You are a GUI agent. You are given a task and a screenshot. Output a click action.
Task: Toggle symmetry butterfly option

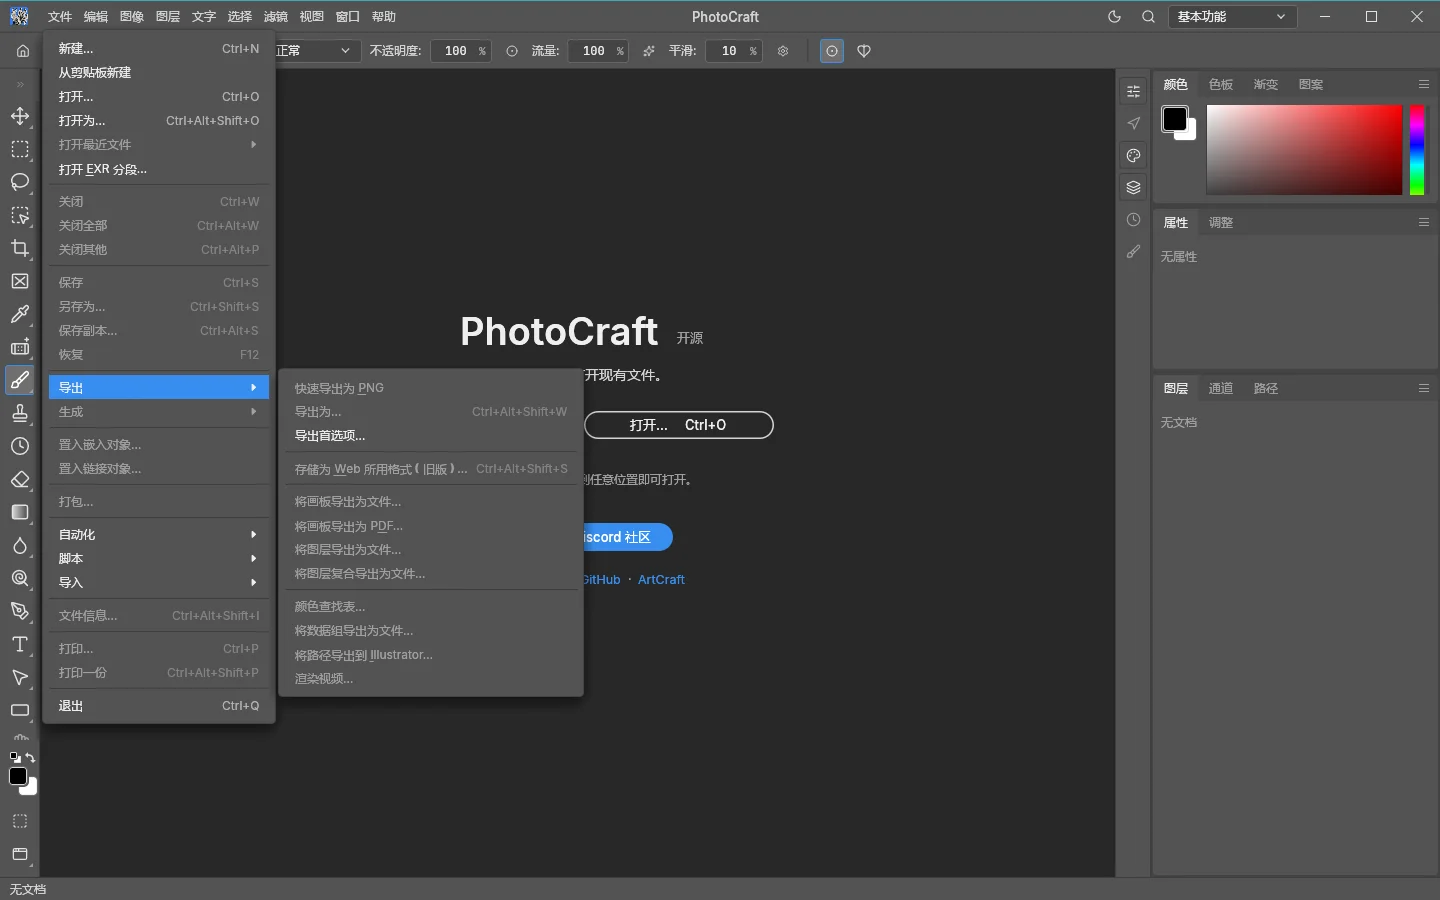click(864, 51)
